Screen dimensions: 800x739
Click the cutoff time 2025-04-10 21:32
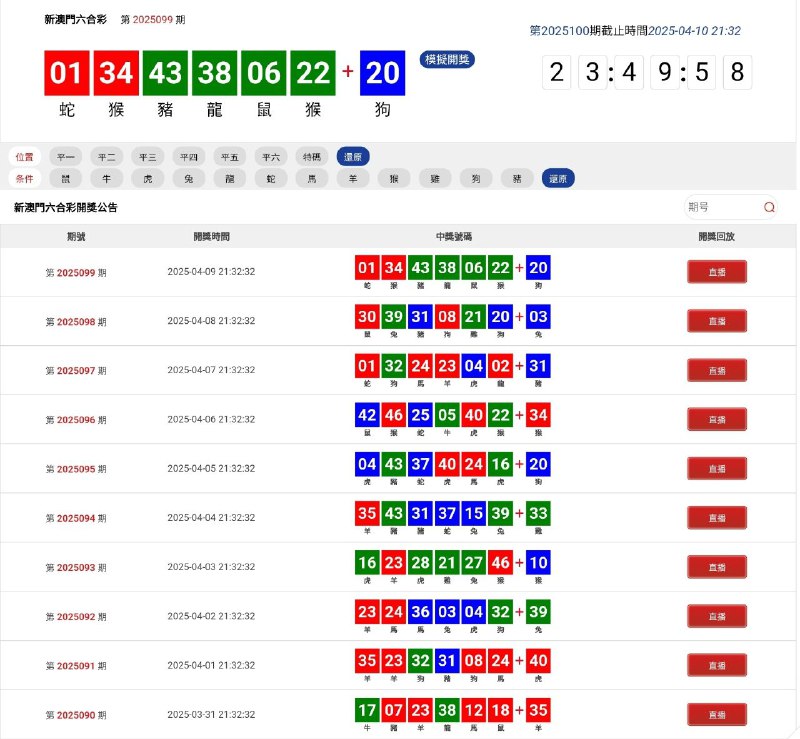pos(694,31)
